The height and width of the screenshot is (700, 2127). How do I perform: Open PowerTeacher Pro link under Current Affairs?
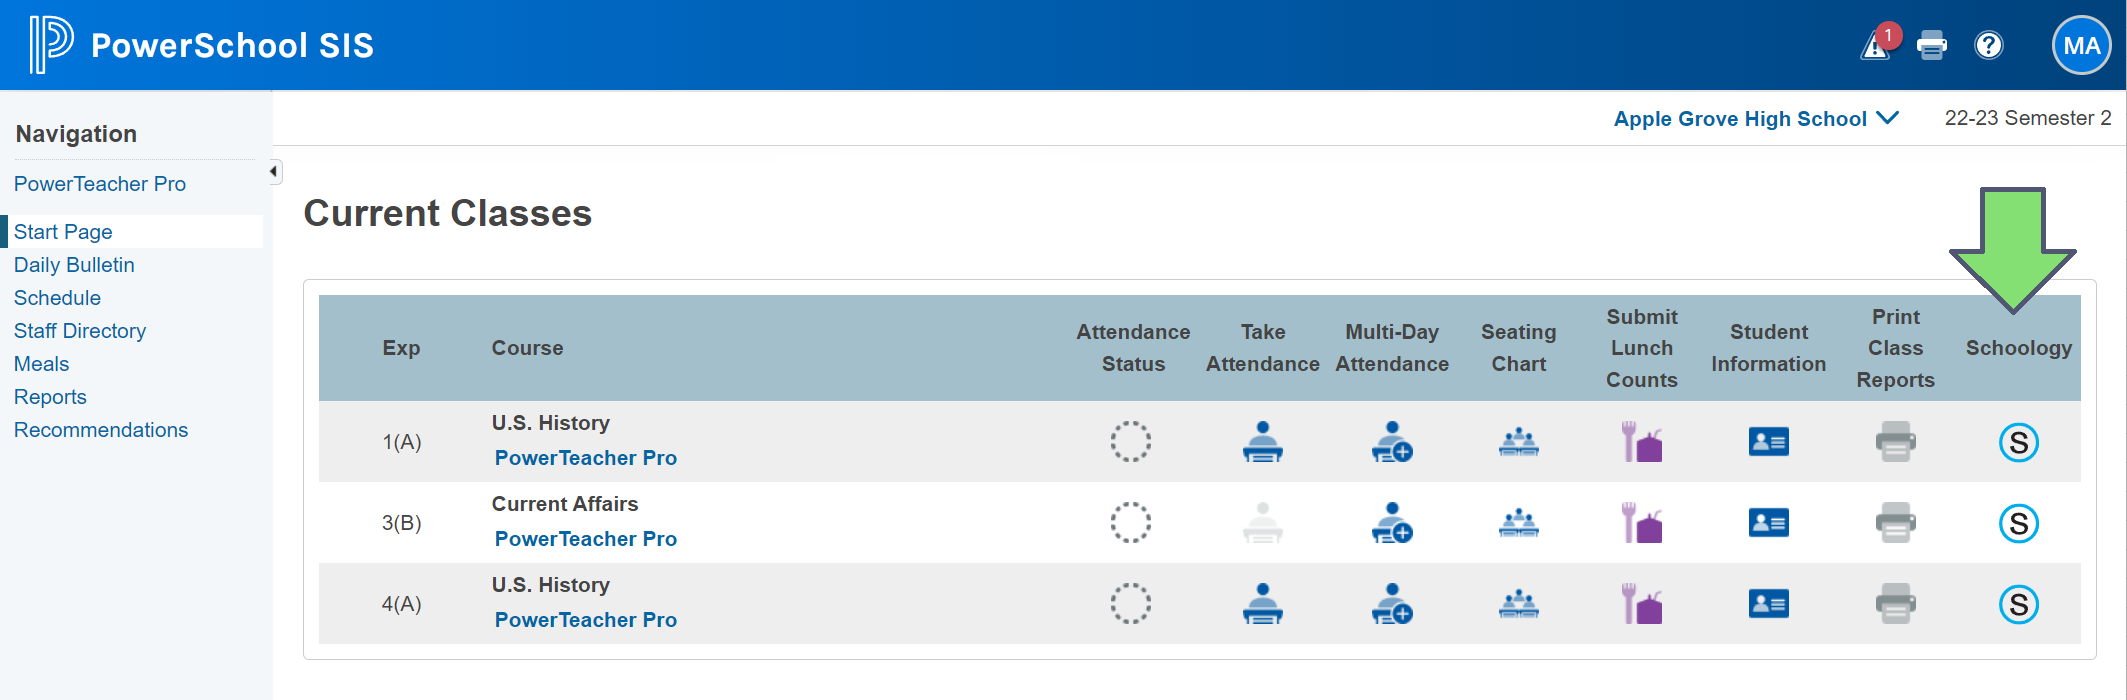(585, 539)
